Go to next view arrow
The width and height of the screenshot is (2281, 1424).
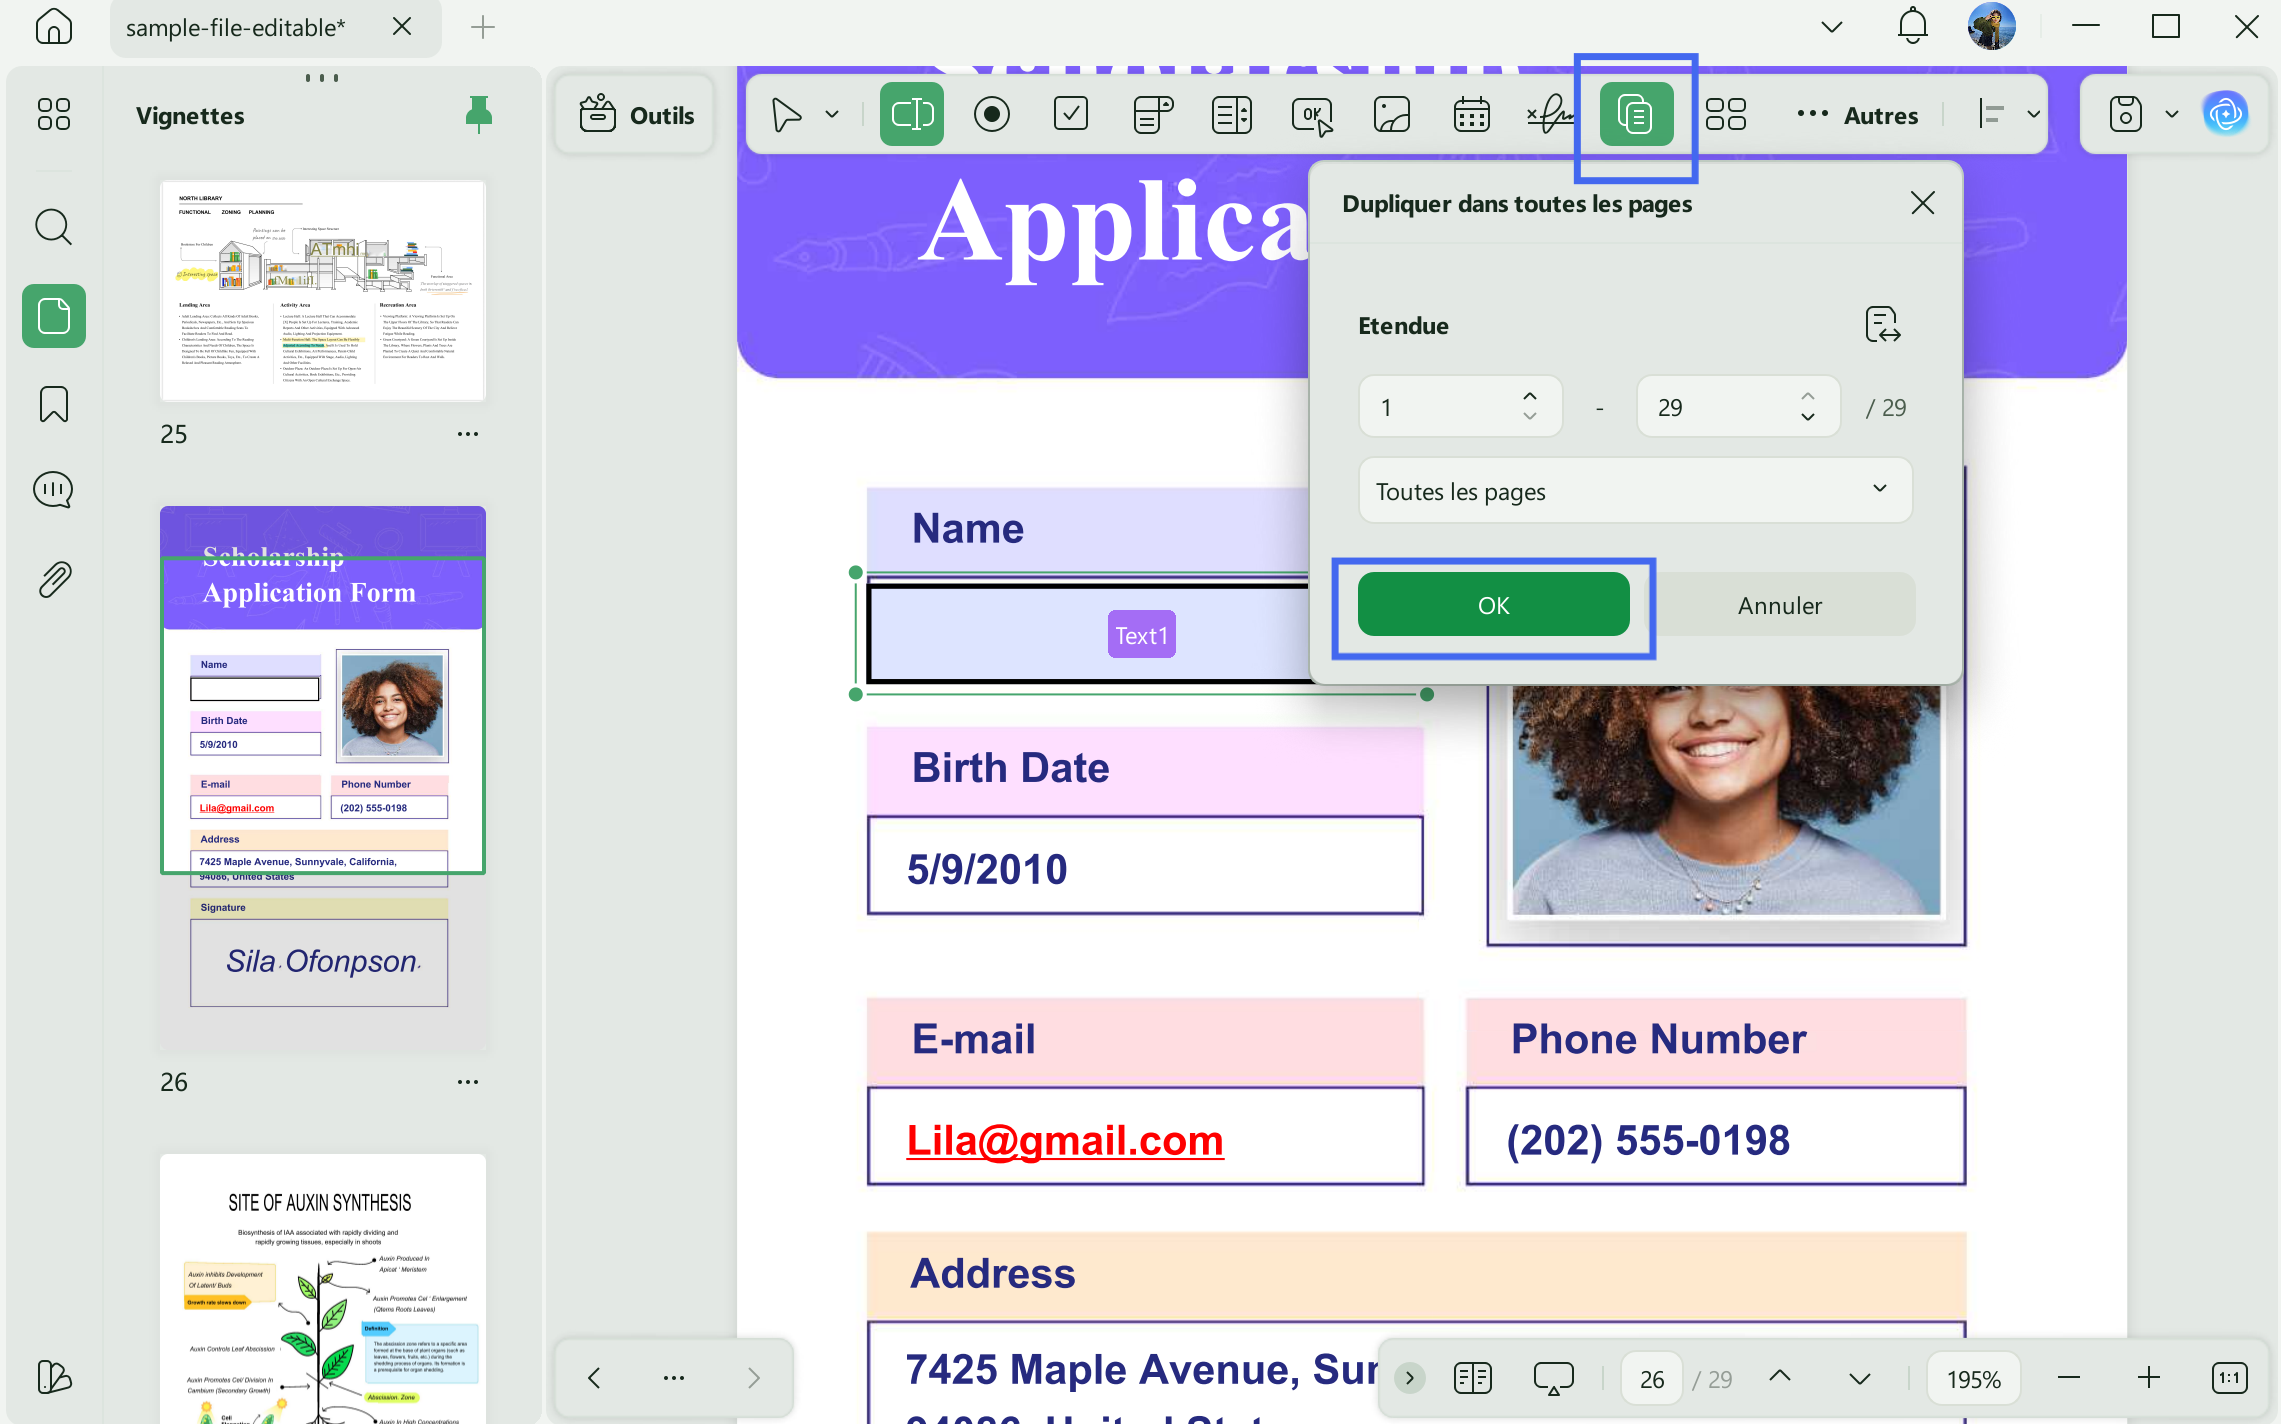click(753, 1378)
